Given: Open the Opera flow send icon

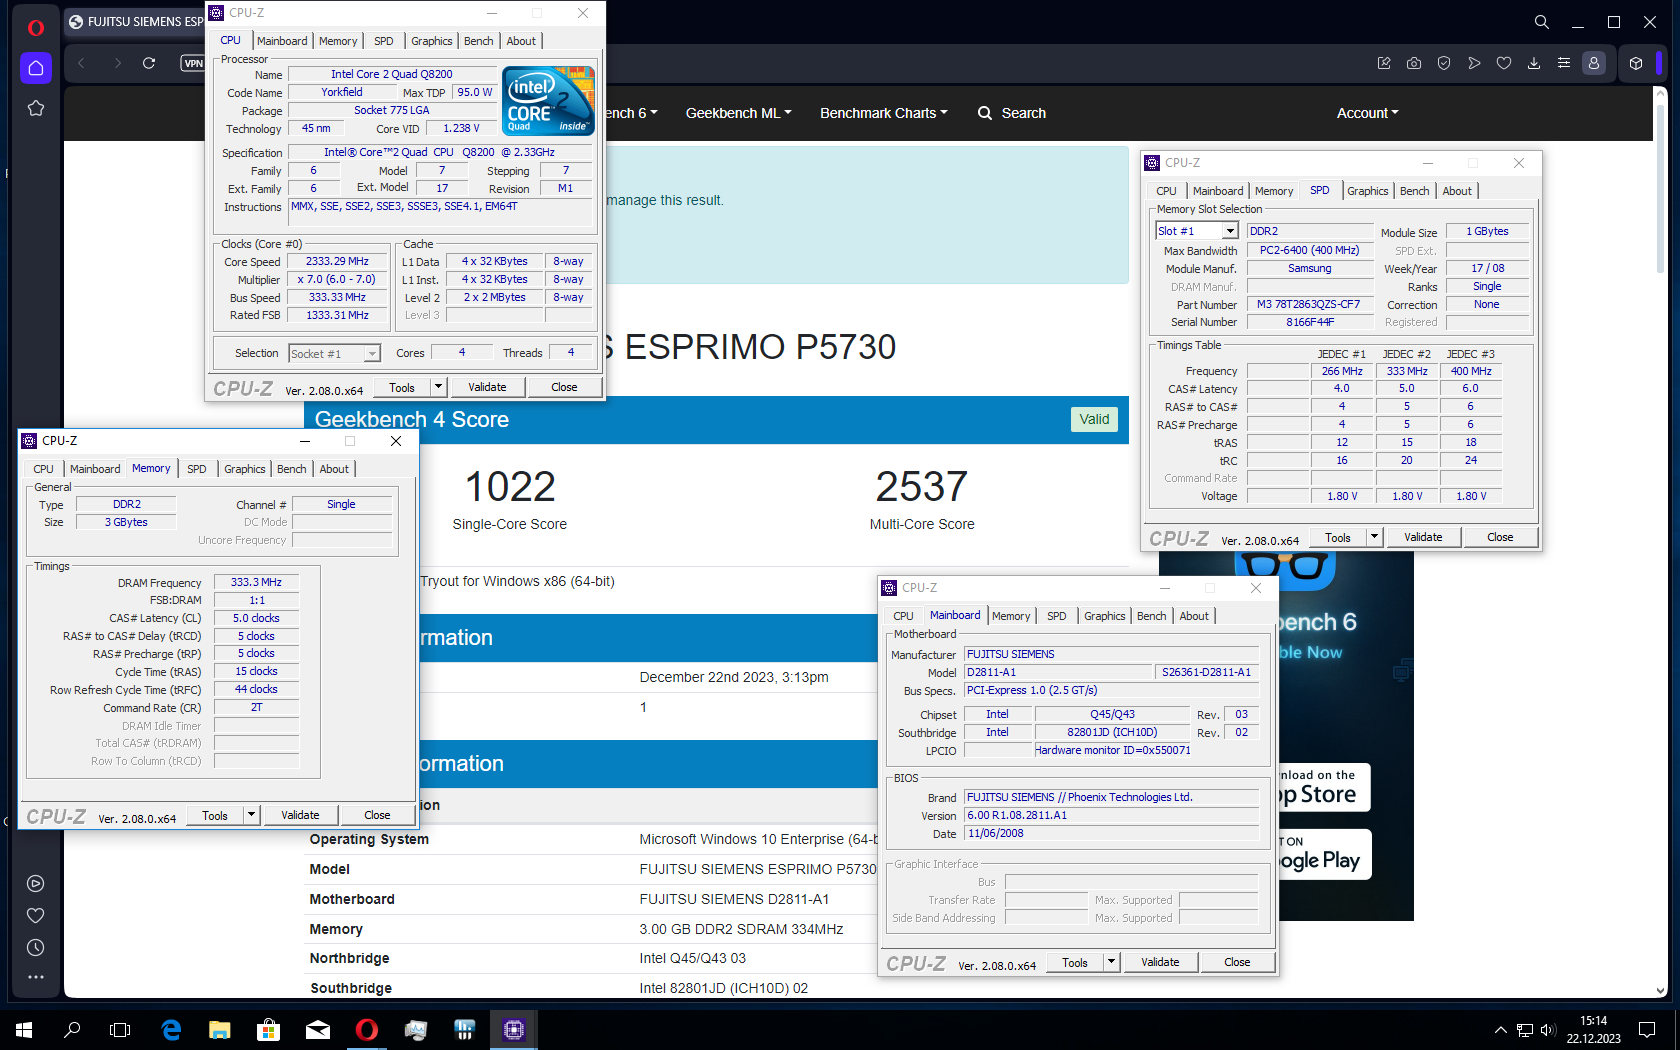Looking at the screenshot, I should tap(1474, 63).
